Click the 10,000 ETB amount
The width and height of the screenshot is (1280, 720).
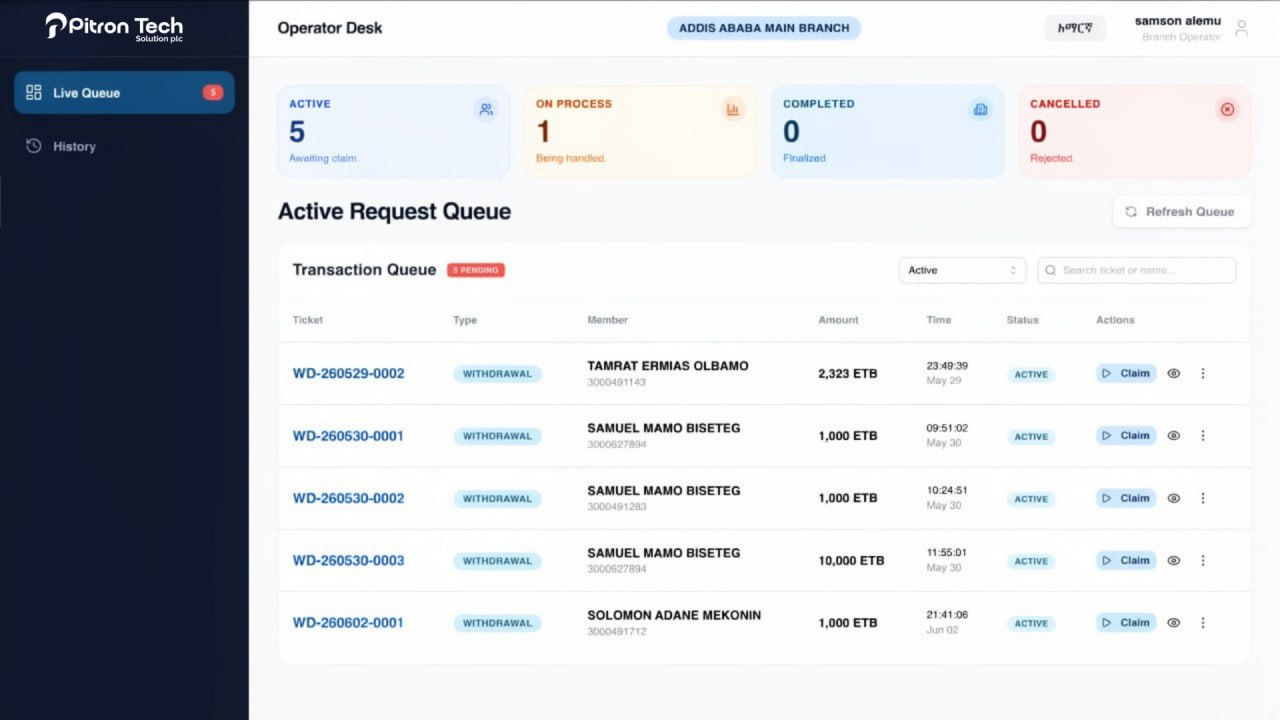tap(852, 560)
